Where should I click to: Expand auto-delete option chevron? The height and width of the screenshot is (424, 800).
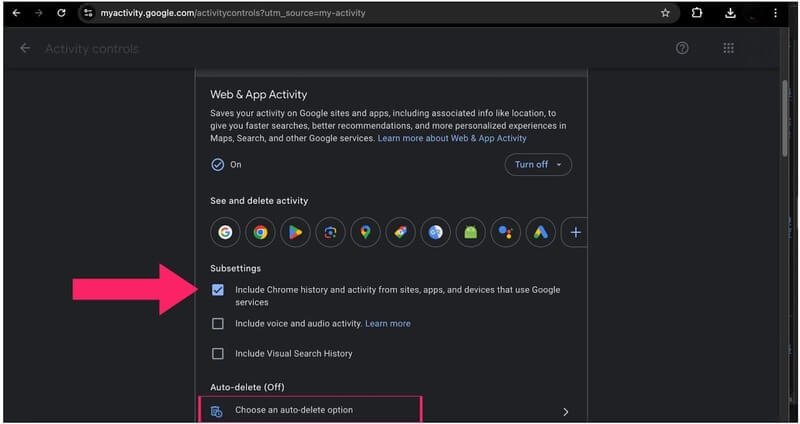pos(565,411)
